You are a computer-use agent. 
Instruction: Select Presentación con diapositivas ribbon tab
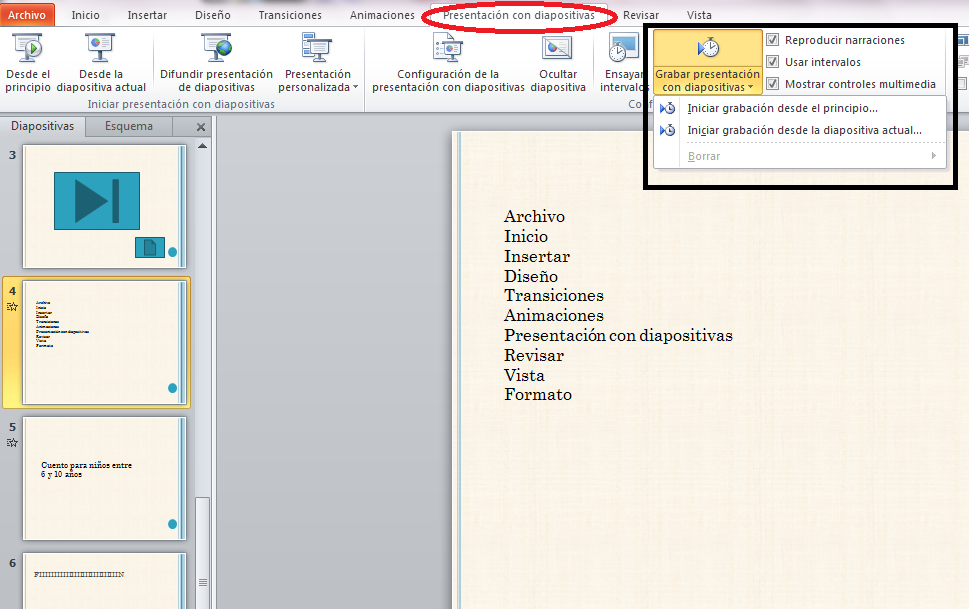[519, 15]
